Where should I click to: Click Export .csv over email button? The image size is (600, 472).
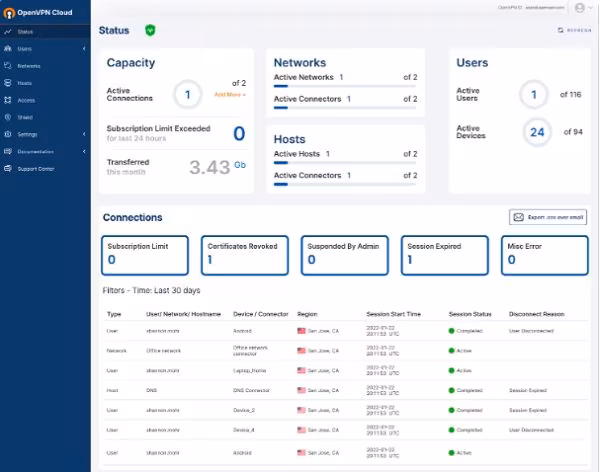(x=548, y=217)
